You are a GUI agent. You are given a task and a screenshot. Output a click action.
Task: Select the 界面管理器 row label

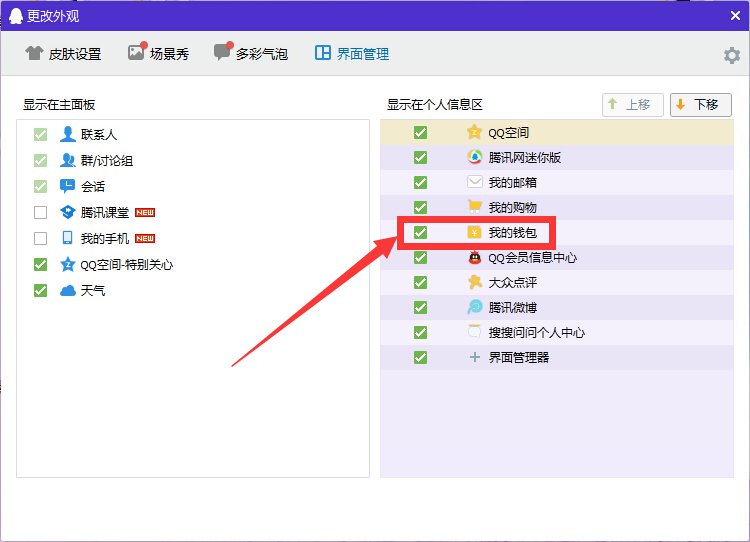518,357
